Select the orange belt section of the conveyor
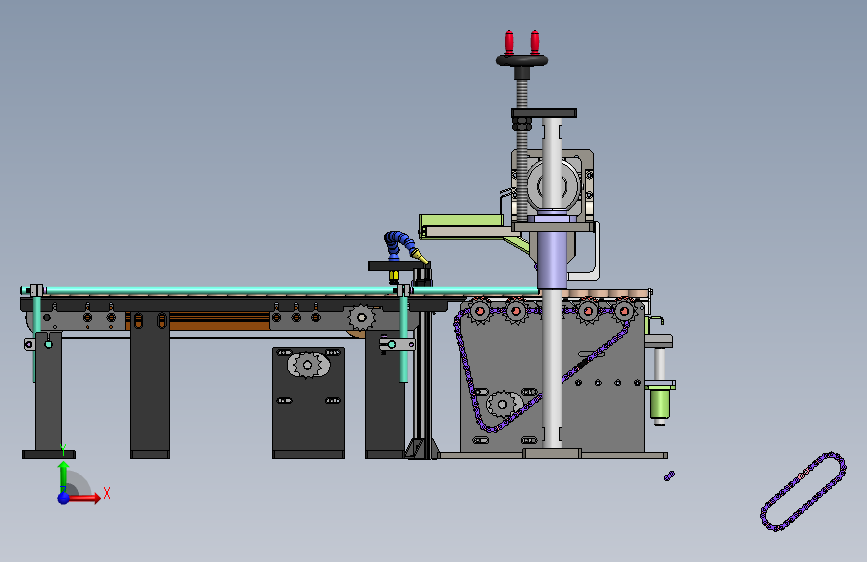 tap(220, 321)
